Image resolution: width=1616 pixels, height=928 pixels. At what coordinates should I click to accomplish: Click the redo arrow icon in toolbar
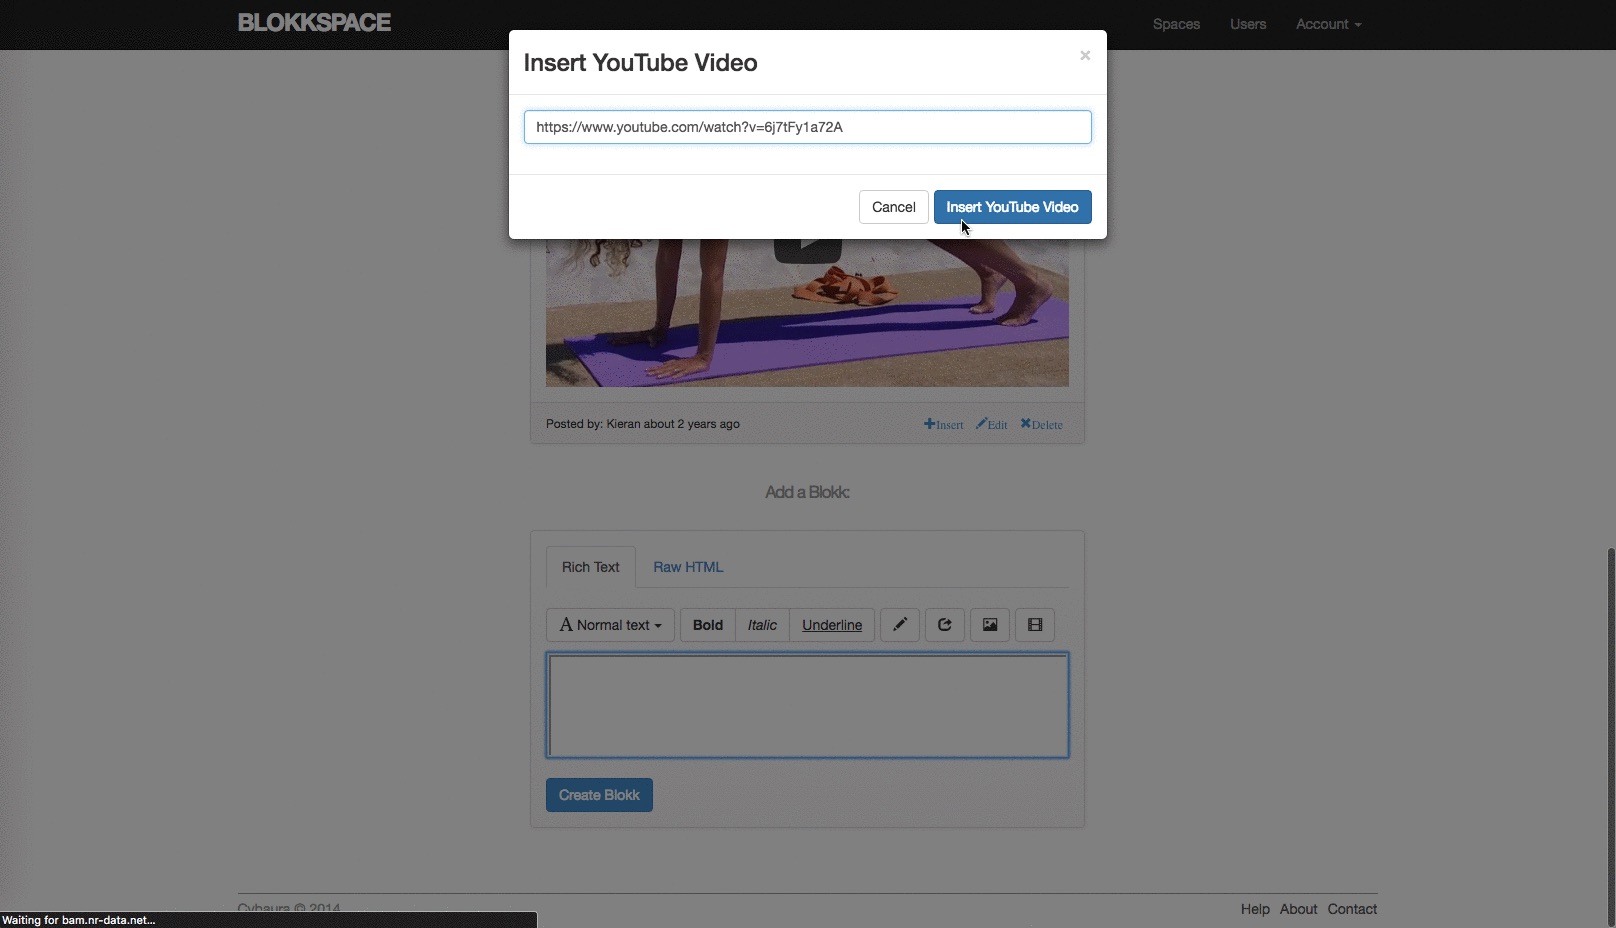[945, 625]
